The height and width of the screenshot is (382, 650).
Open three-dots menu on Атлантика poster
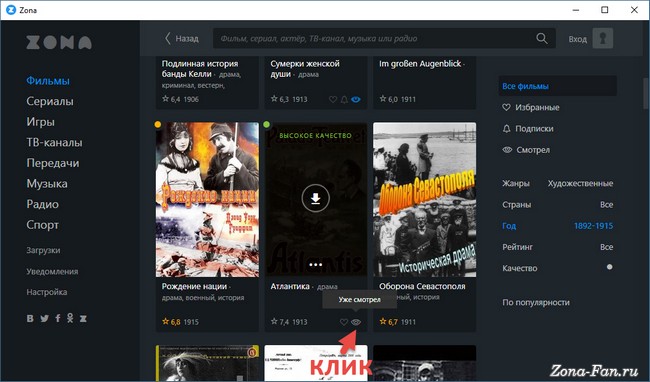coord(315,265)
